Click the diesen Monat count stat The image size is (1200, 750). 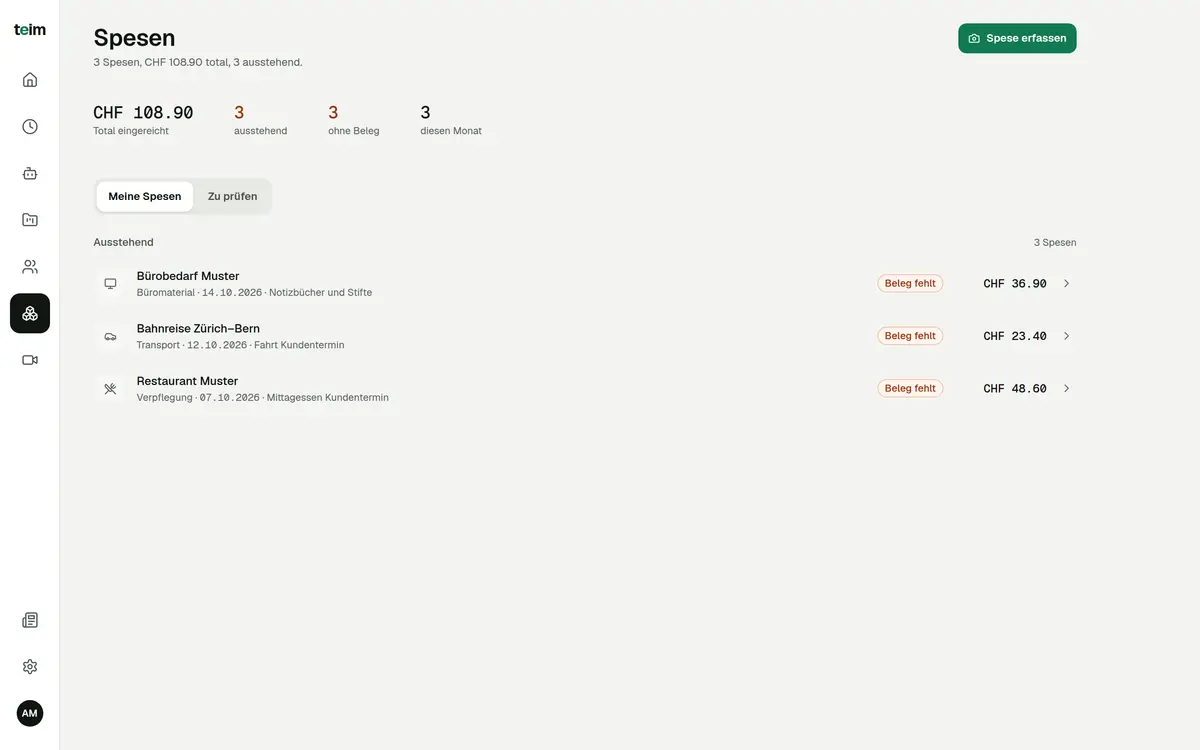[x=451, y=120]
